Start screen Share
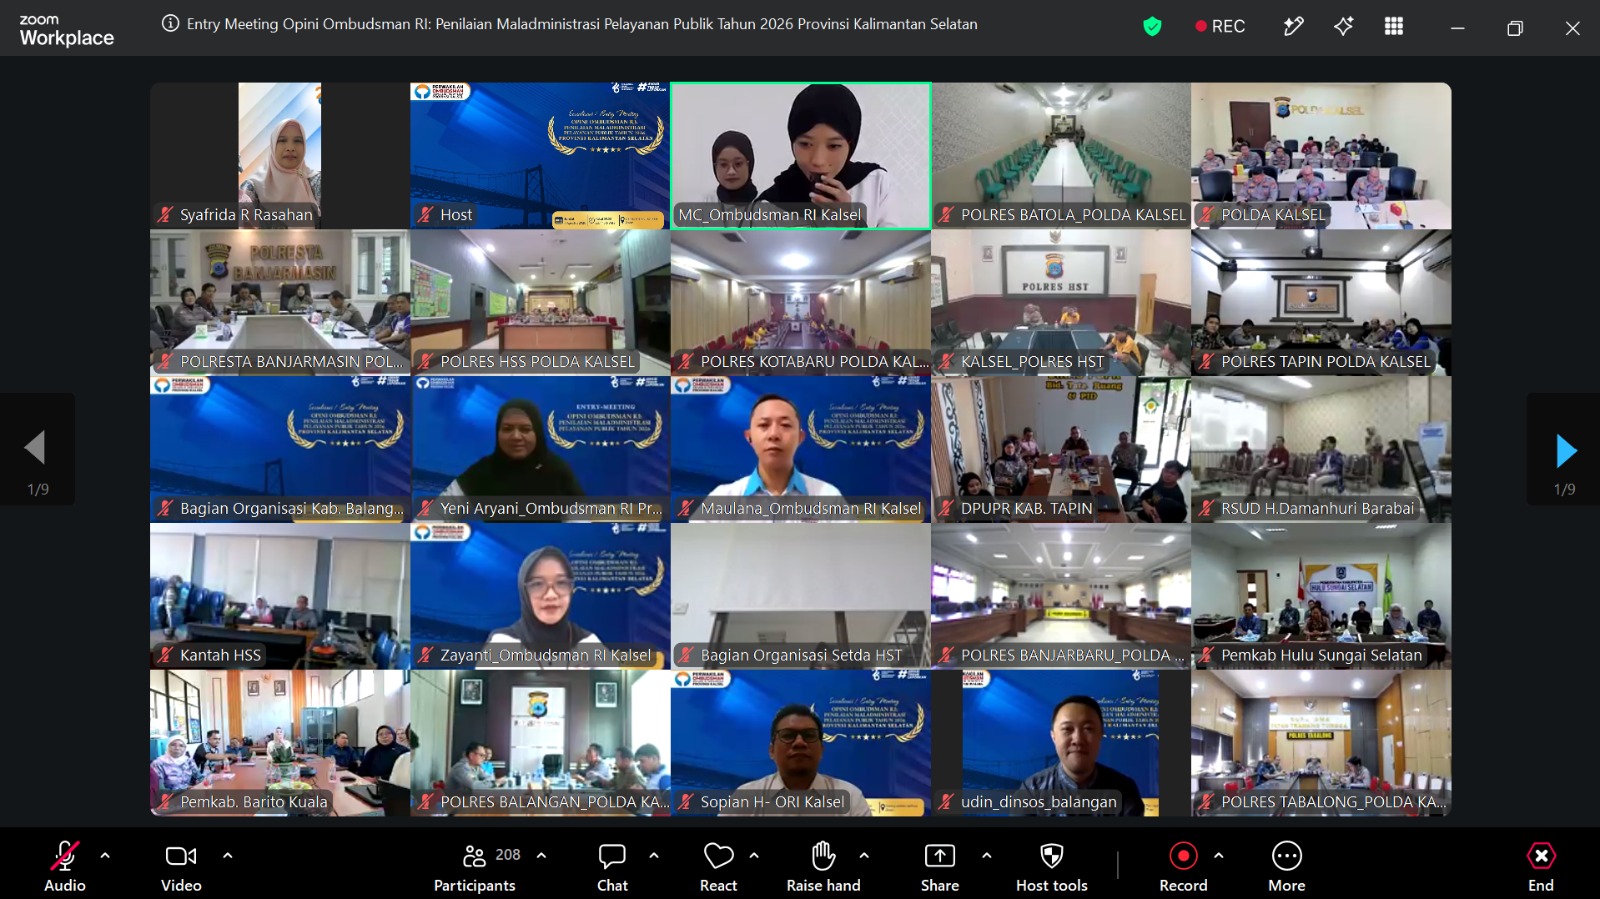 click(x=940, y=865)
